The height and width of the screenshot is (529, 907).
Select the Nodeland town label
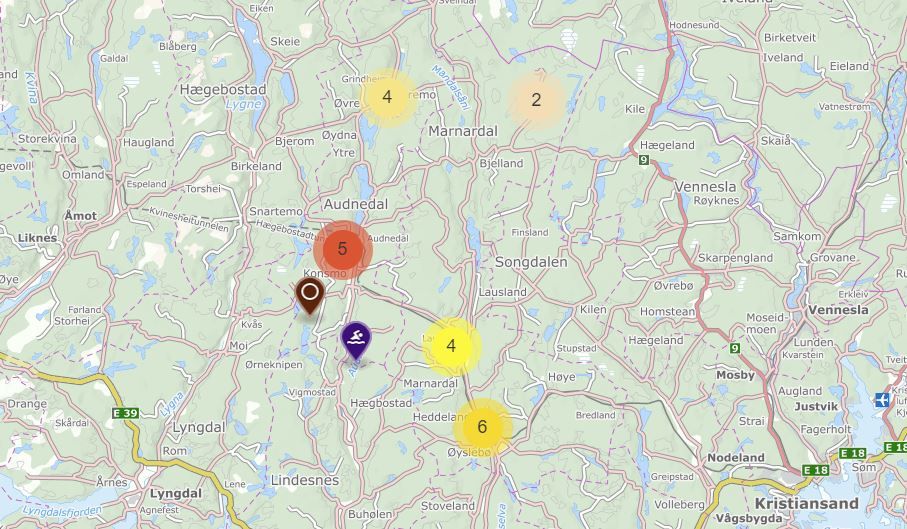(736, 457)
